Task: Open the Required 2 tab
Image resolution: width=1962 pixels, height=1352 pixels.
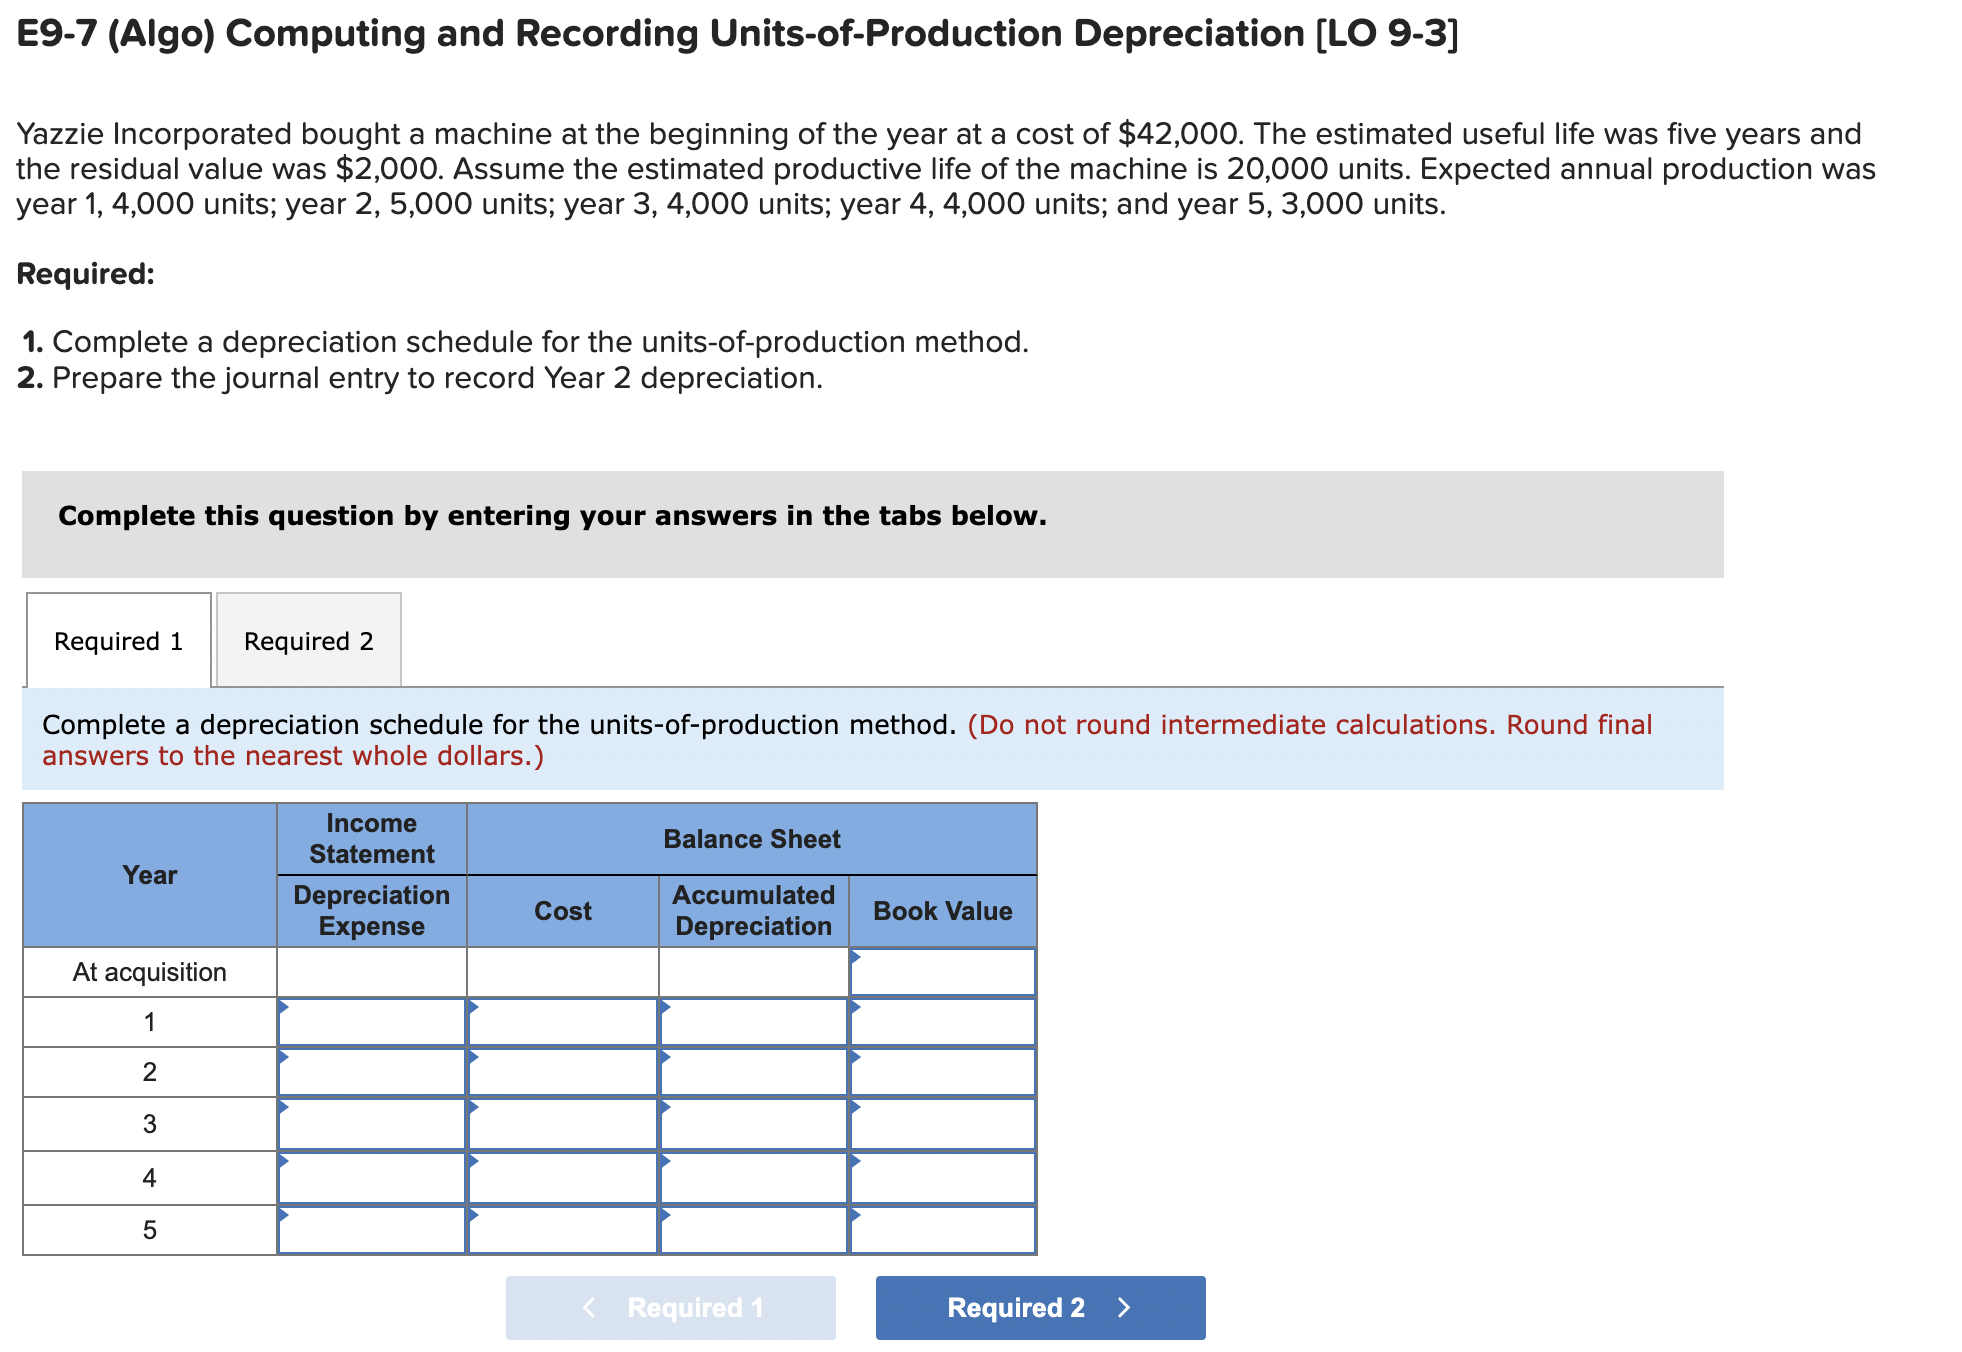Action: pos(308,641)
